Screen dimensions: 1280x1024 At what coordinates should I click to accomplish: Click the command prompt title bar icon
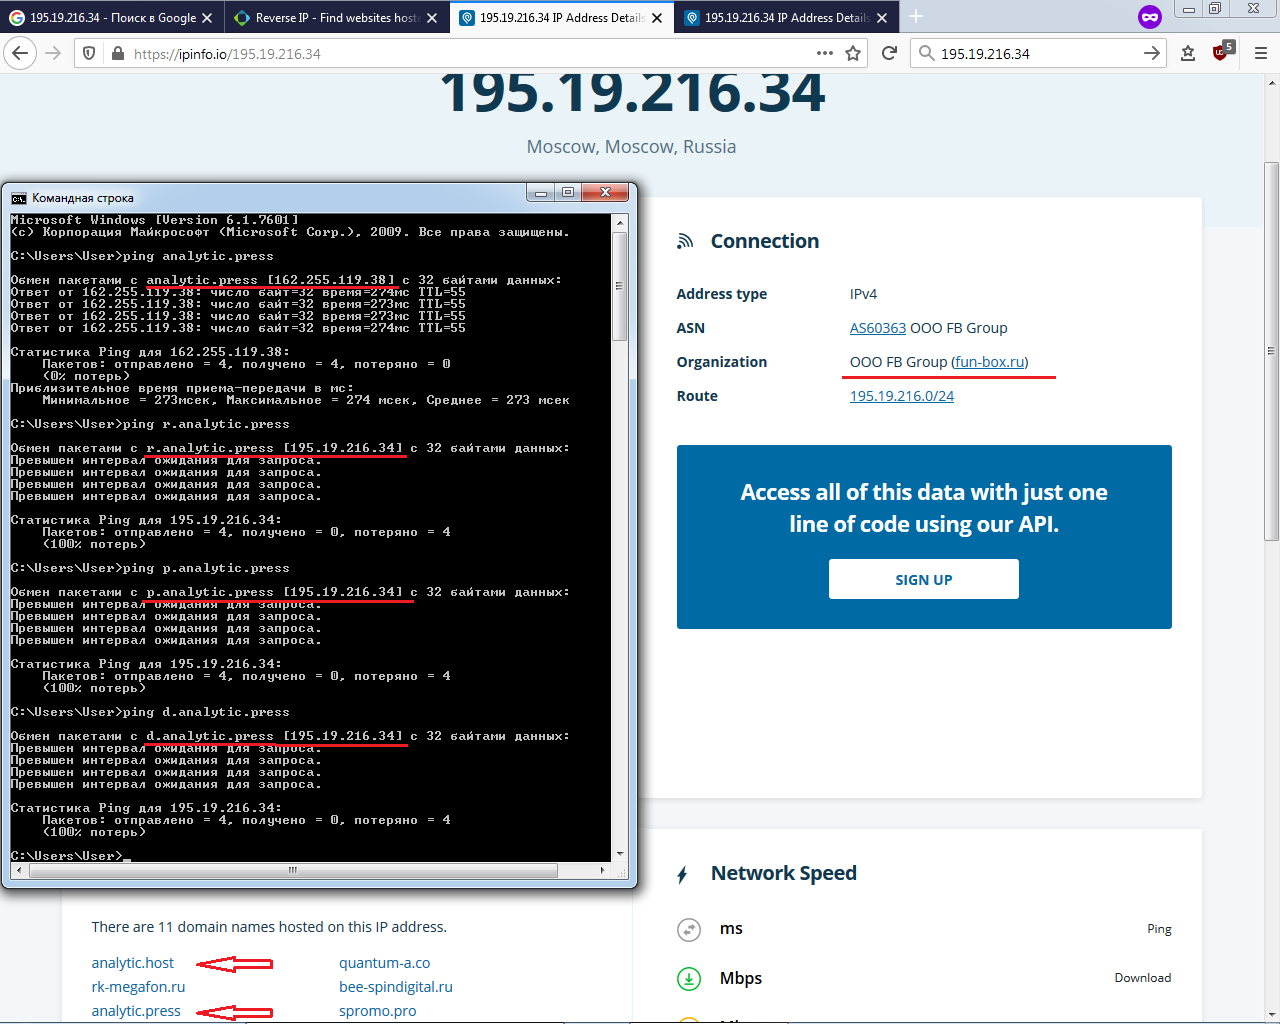[18, 198]
